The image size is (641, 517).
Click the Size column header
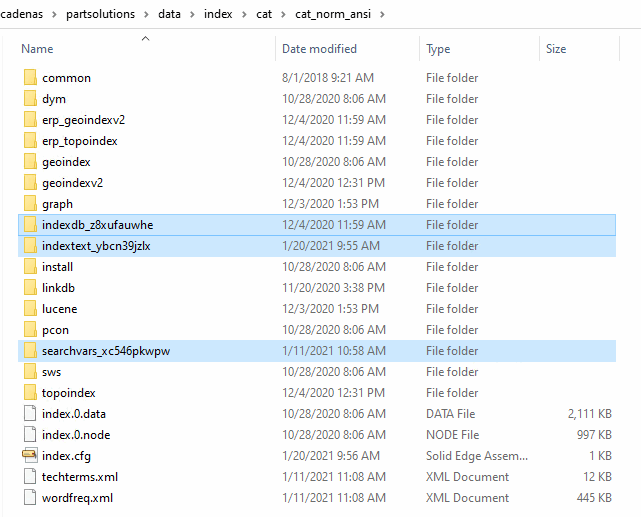tap(556, 49)
